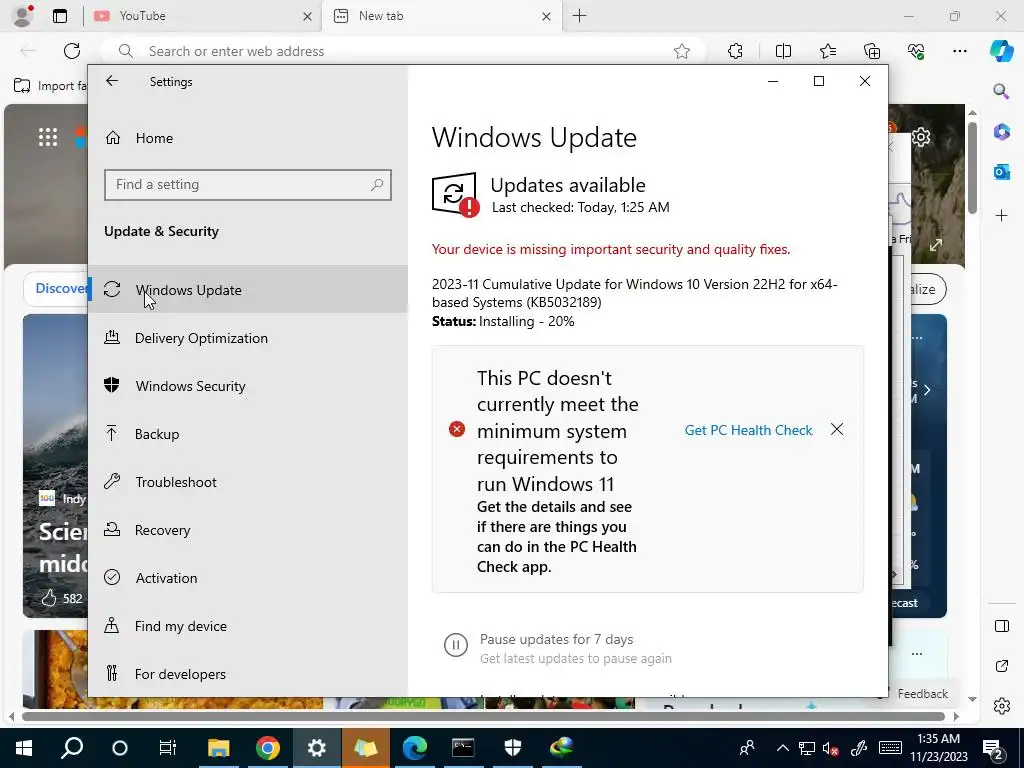Open Delivery Optimization settings
The width and height of the screenshot is (1024, 768).
tap(248, 338)
